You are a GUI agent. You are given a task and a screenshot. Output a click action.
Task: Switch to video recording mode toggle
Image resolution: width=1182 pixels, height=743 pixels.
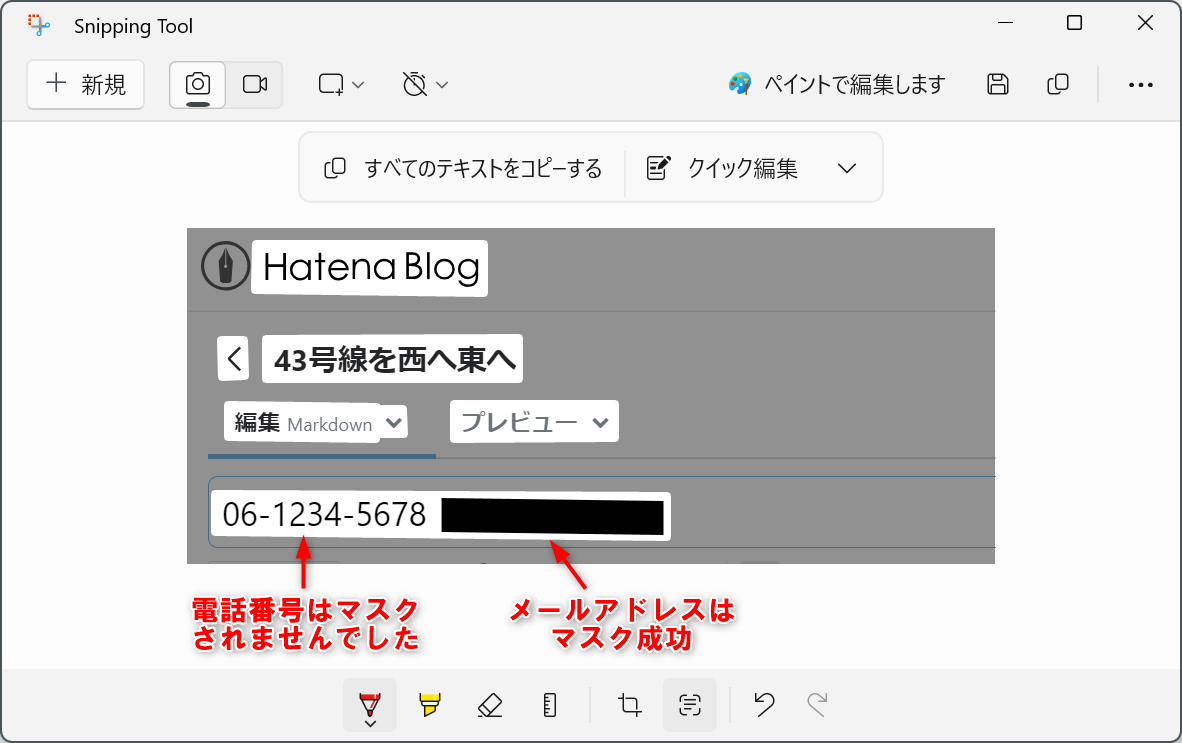tap(255, 84)
